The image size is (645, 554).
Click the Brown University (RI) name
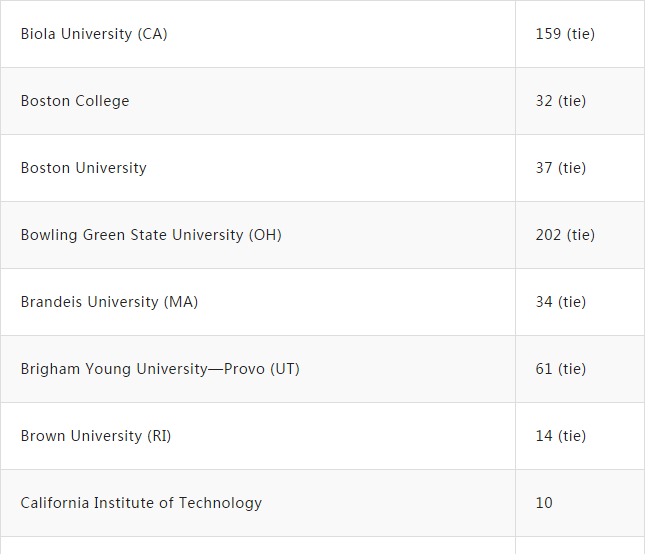pyautogui.click(x=96, y=436)
